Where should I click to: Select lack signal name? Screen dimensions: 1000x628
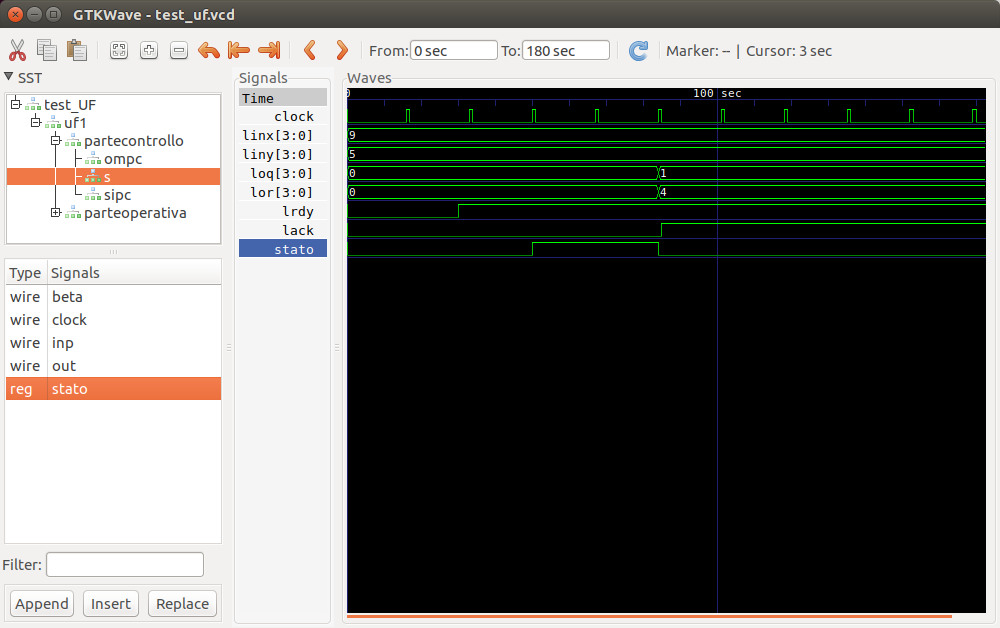click(298, 230)
